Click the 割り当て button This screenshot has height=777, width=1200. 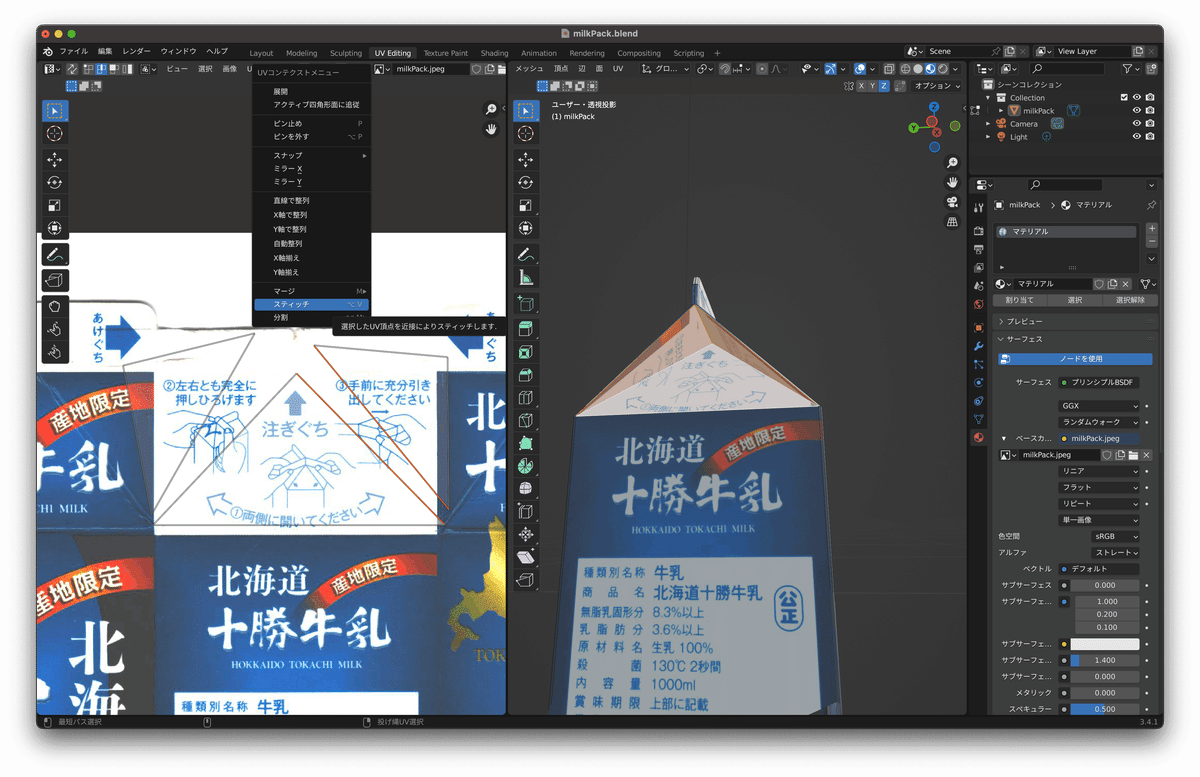(1020, 300)
